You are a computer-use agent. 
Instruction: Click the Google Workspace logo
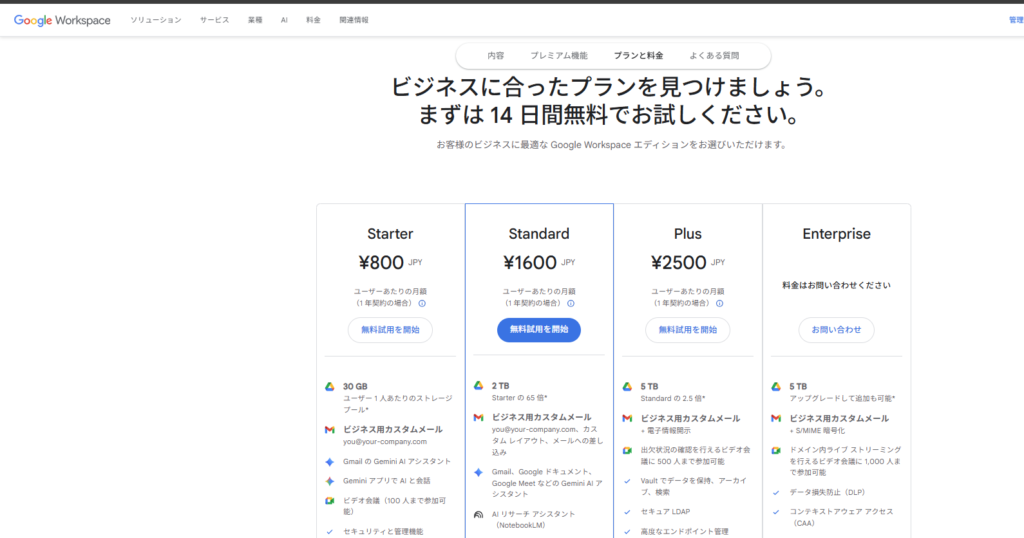[62, 20]
